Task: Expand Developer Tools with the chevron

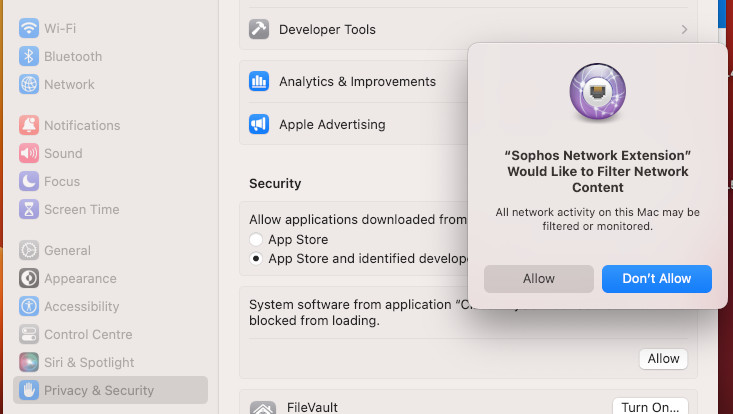Action: pos(684,29)
